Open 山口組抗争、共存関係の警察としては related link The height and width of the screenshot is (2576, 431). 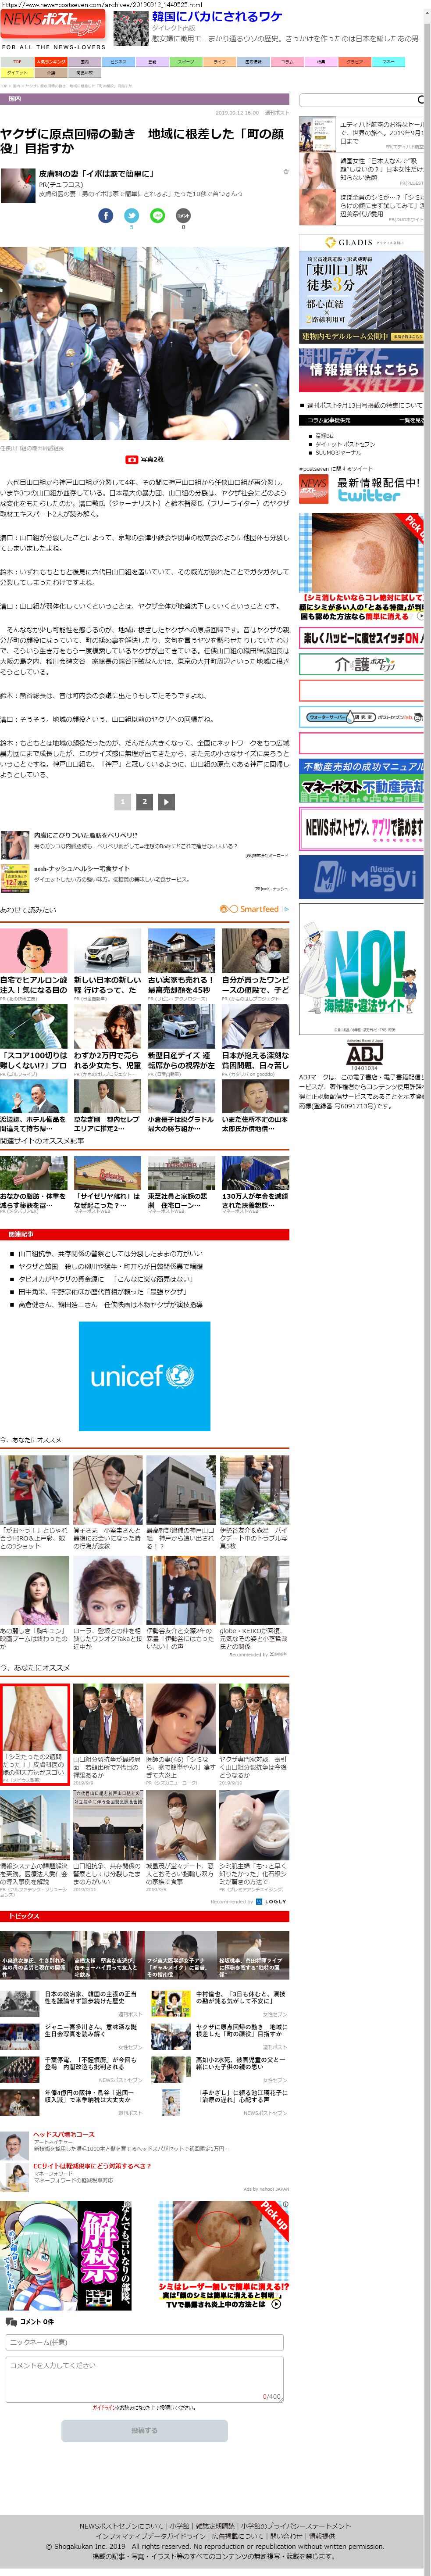point(110,1254)
